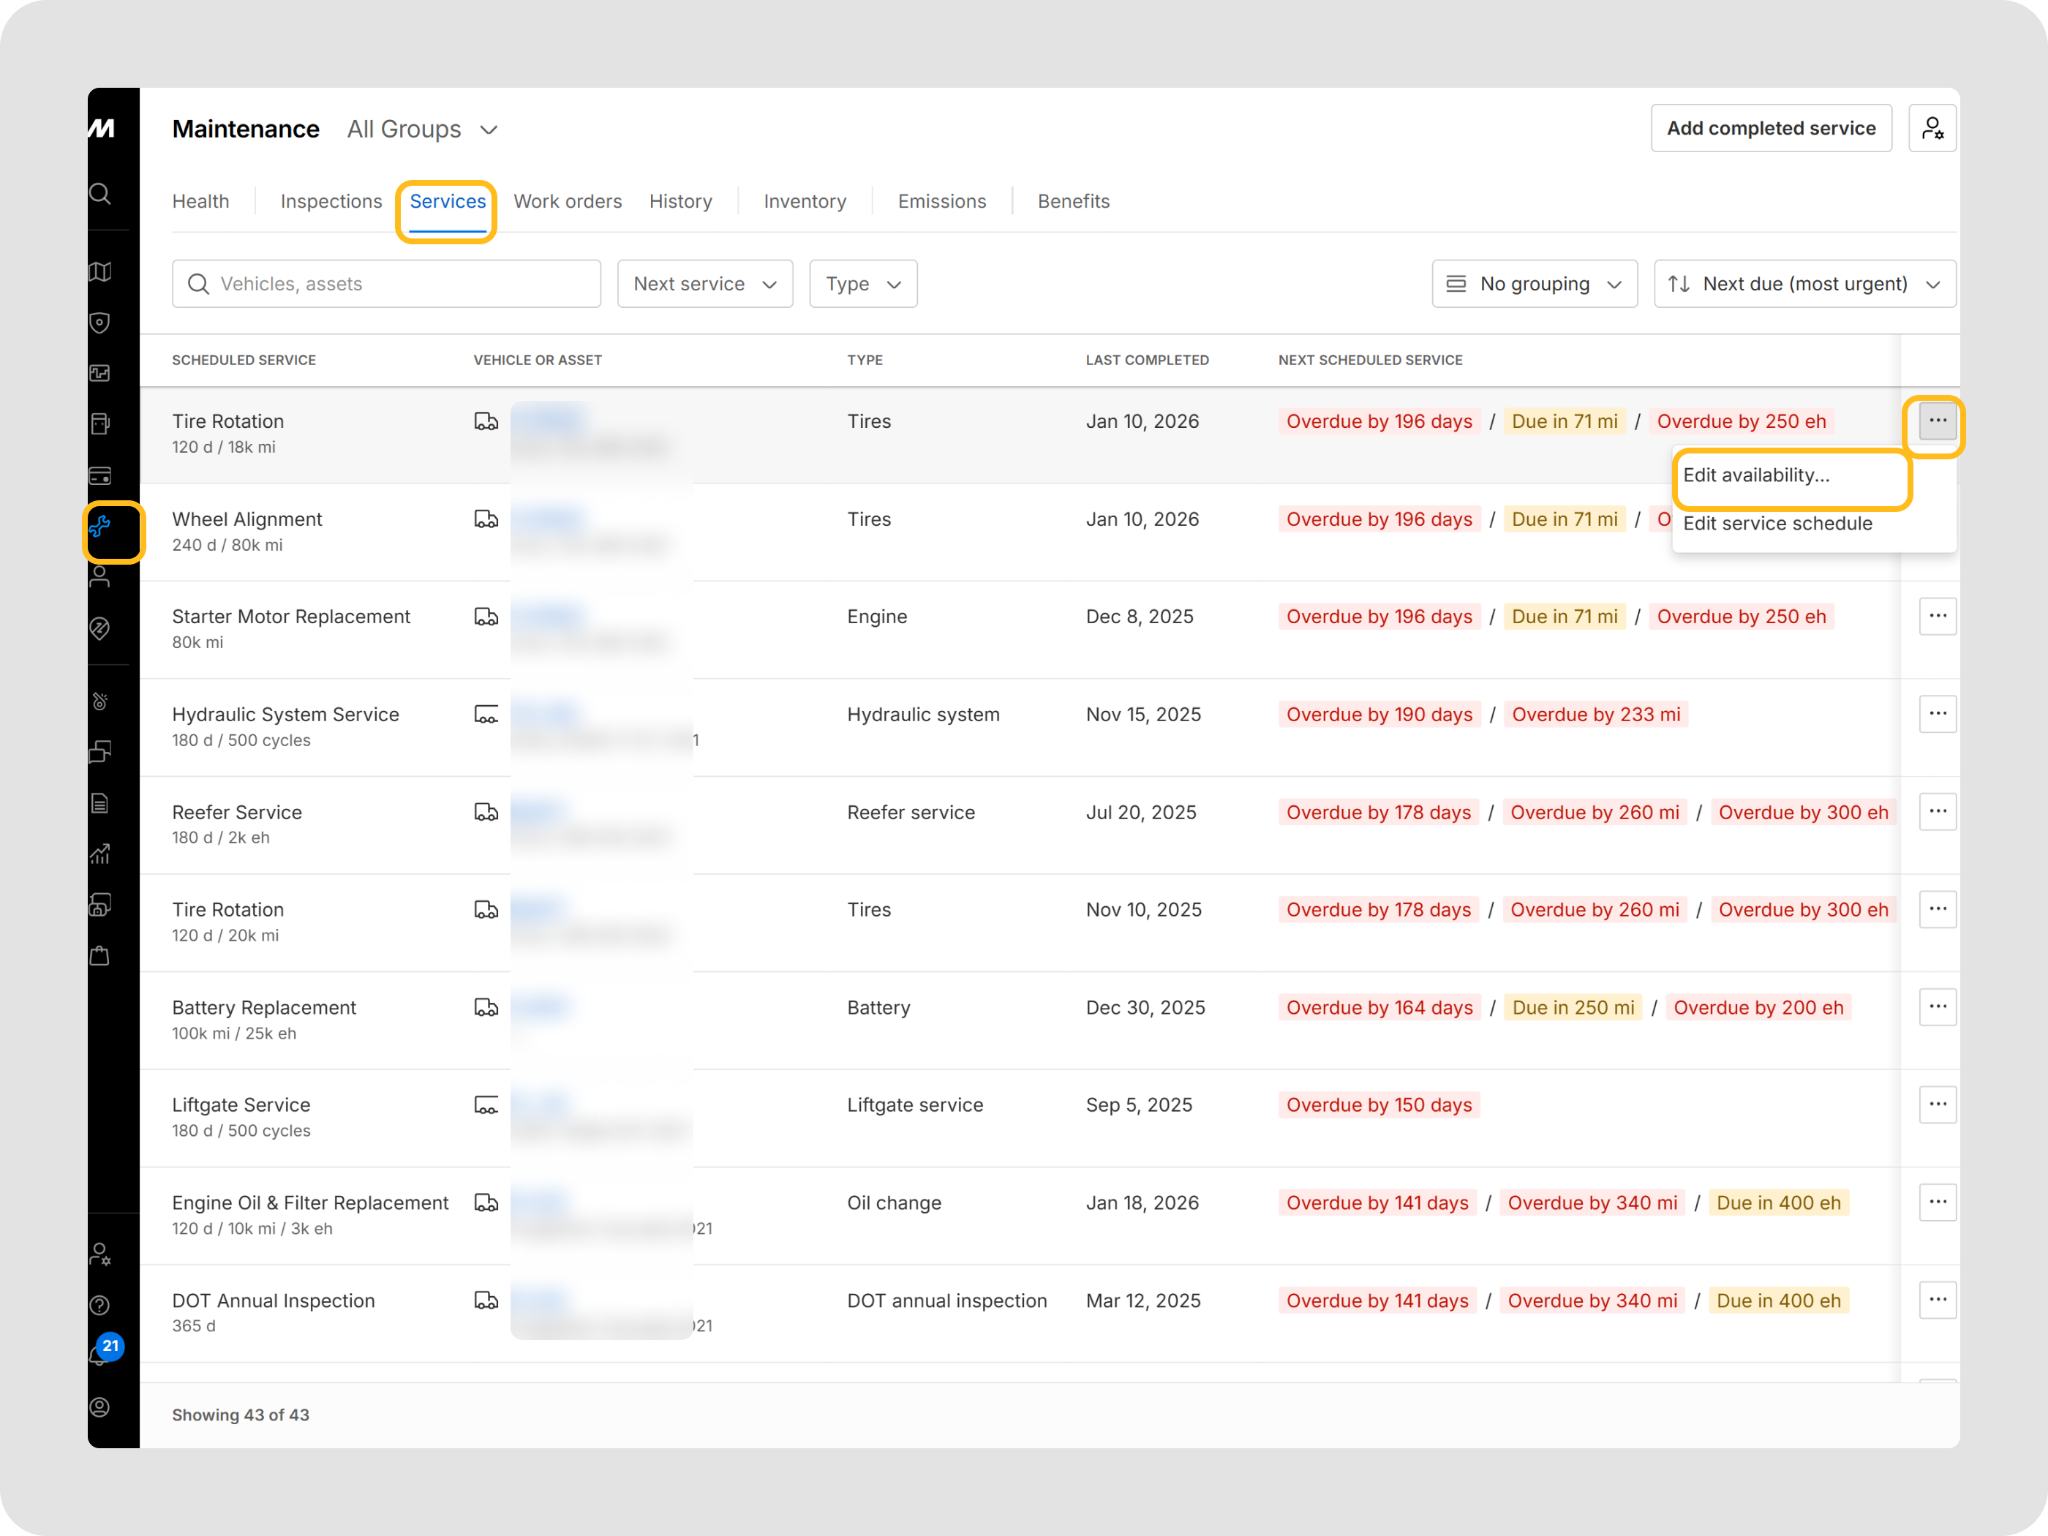The width and height of the screenshot is (2048, 1536).
Task: Click the Battery Replacement service name
Action: point(264,1007)
